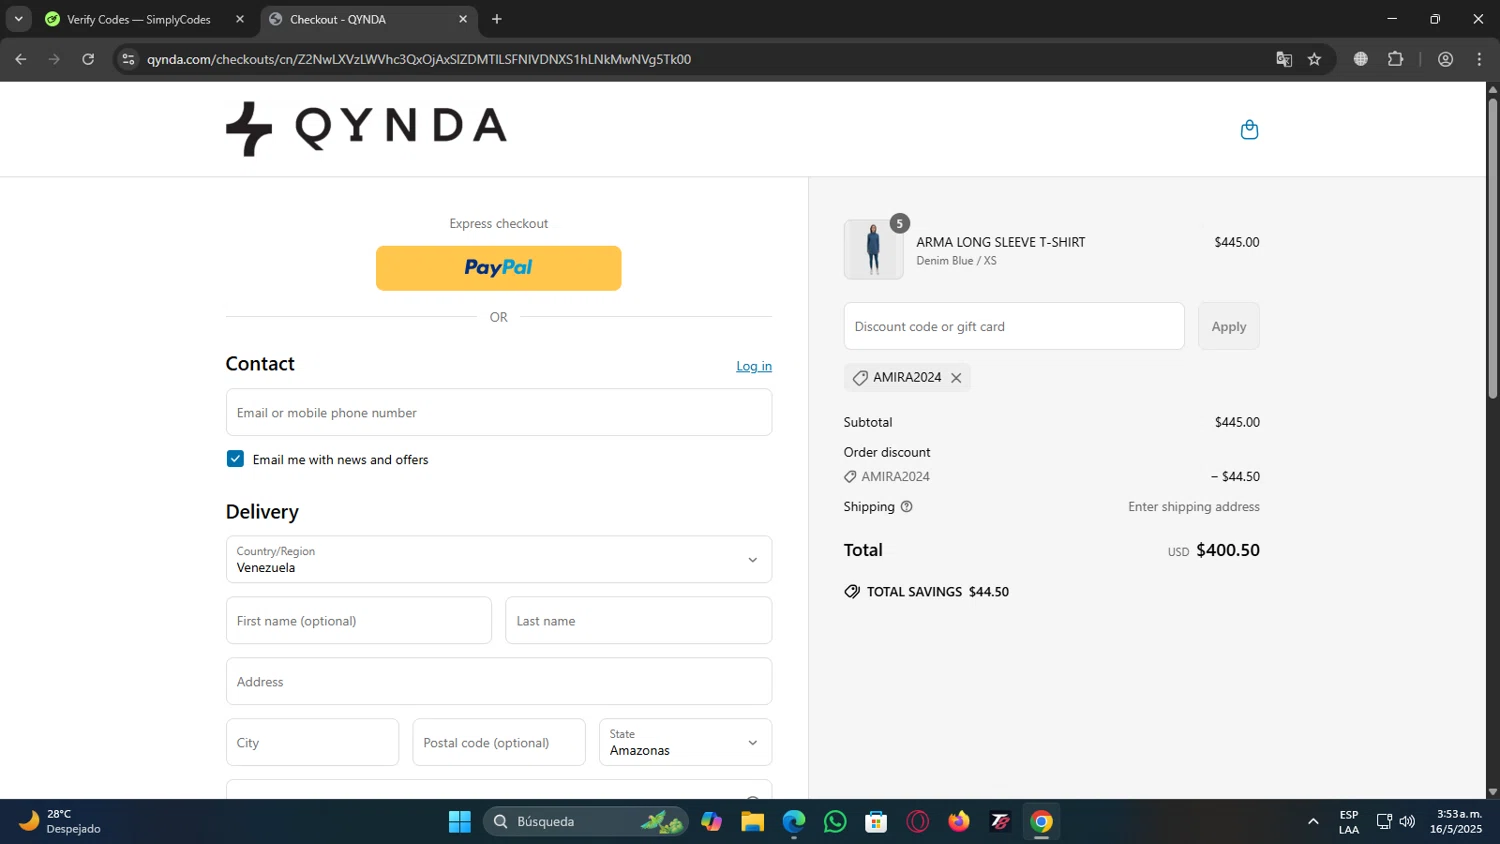Click the shipping help question mark icon
This screenshot has width=1500, height=844.
907,507
